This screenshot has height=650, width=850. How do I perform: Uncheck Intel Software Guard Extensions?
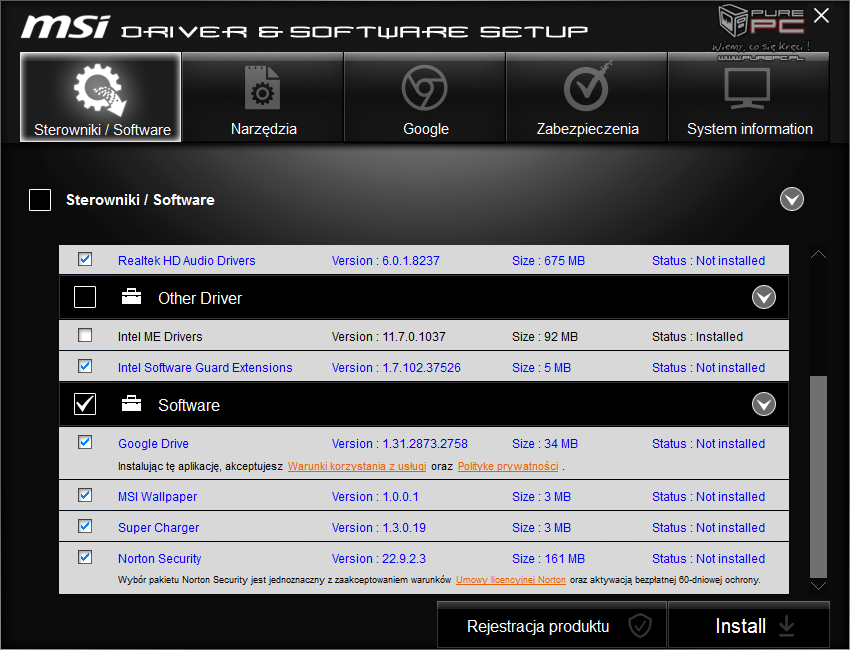tap(85, 366)
